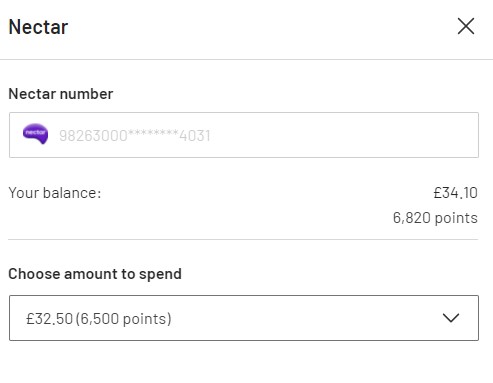Click the '£32.50' value in the spend selector

[49, 319]
